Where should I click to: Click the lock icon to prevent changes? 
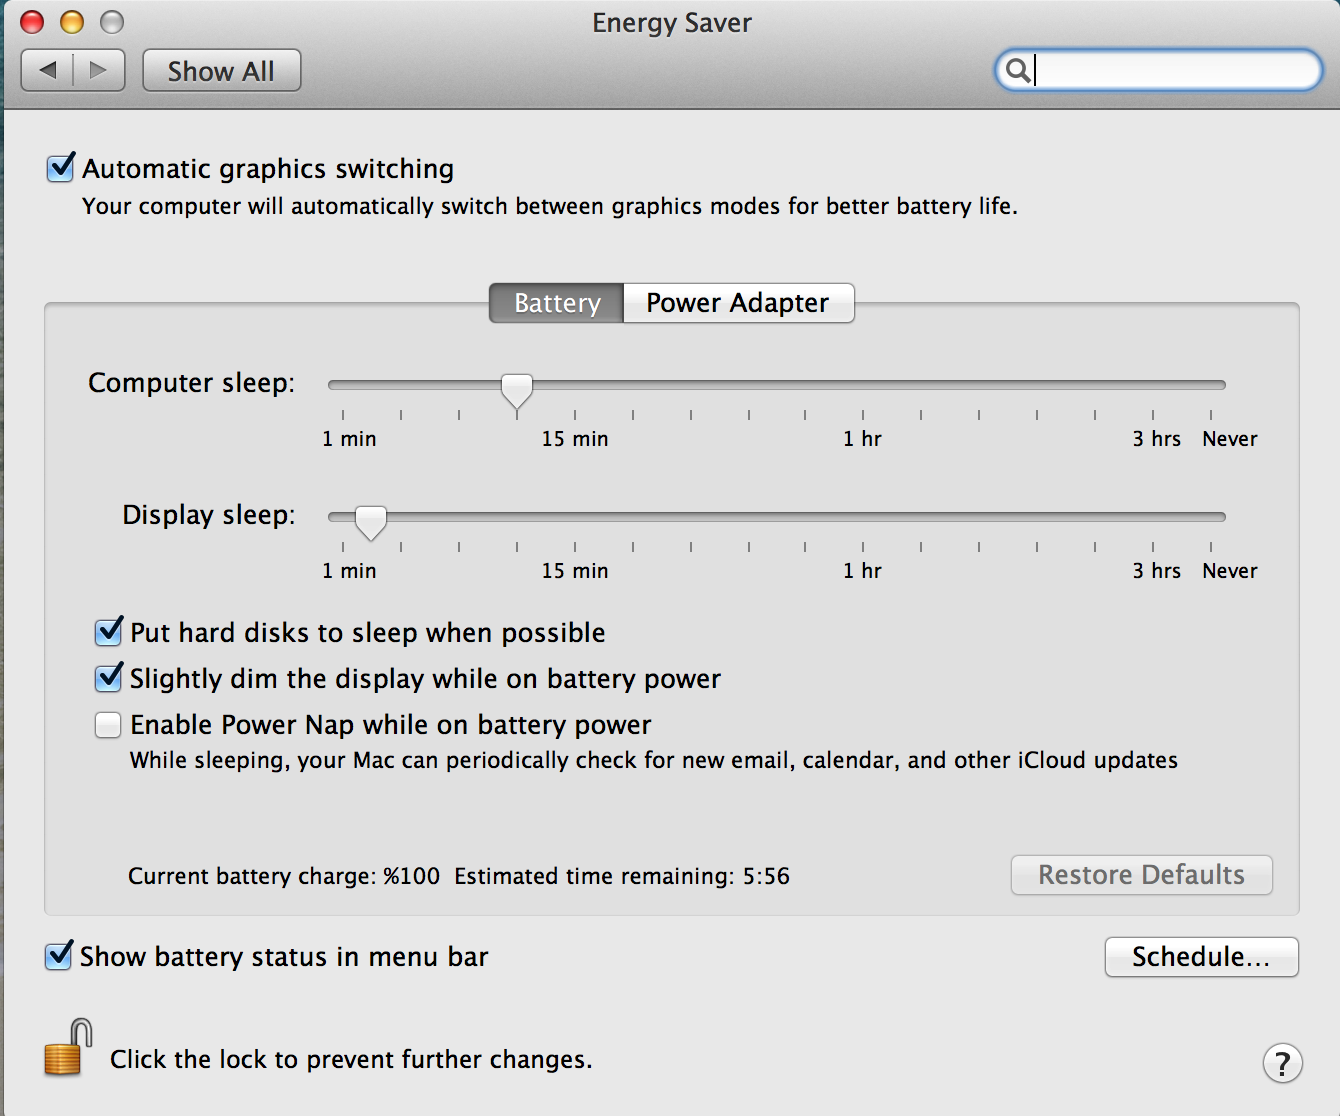68,1047
